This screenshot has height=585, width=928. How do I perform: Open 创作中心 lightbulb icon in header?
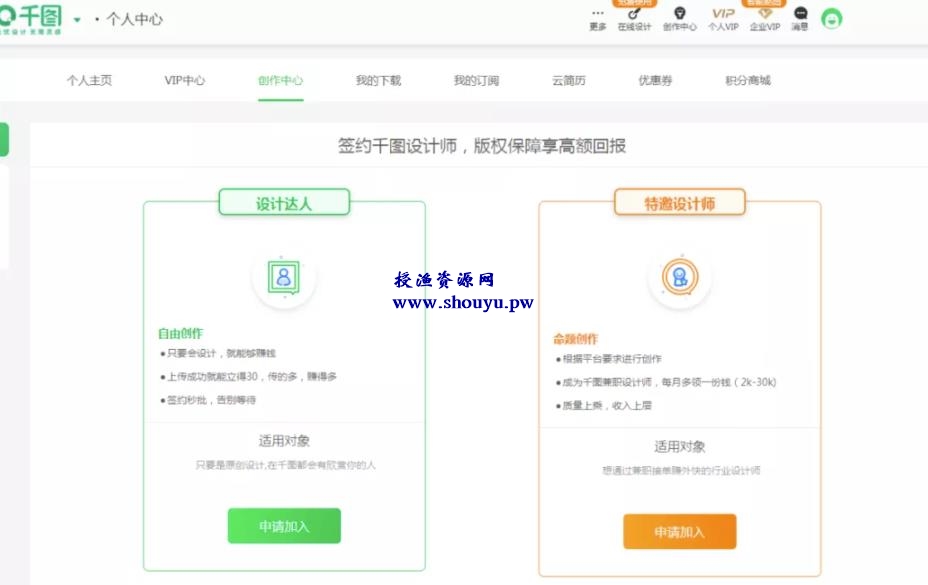coord(679,19)
